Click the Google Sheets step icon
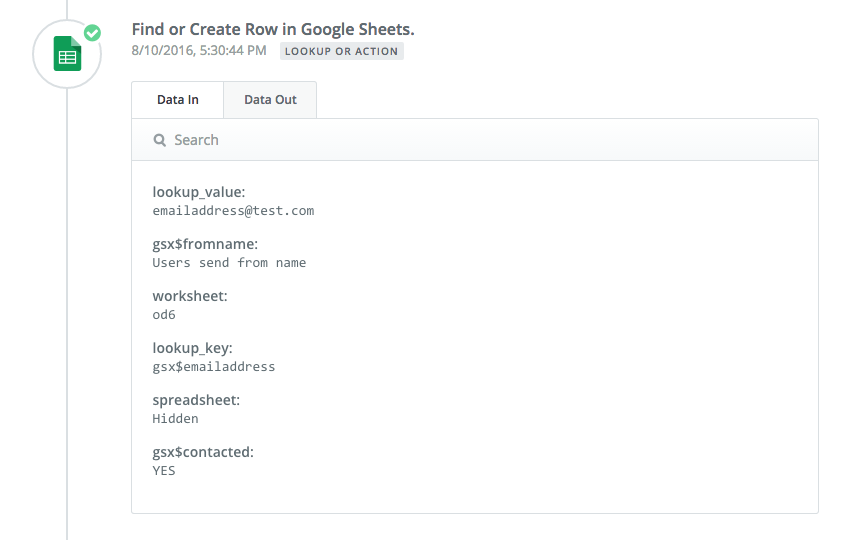The height and width of the screenshot is (540, 866). (67, 54)
